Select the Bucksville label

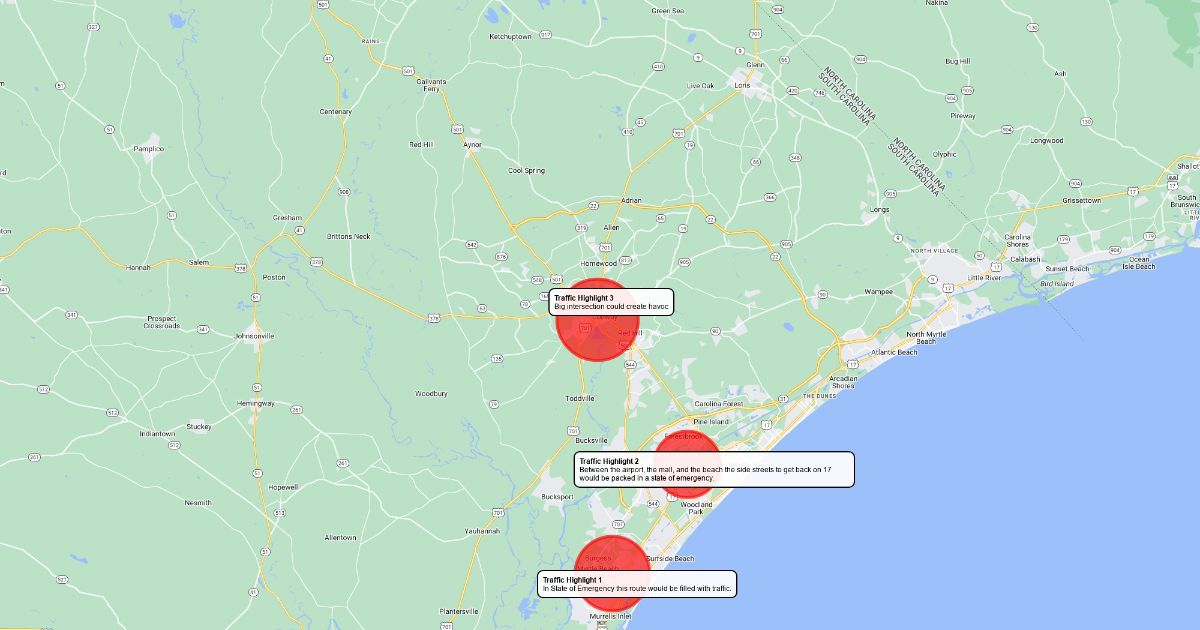(x=592, y=440)
